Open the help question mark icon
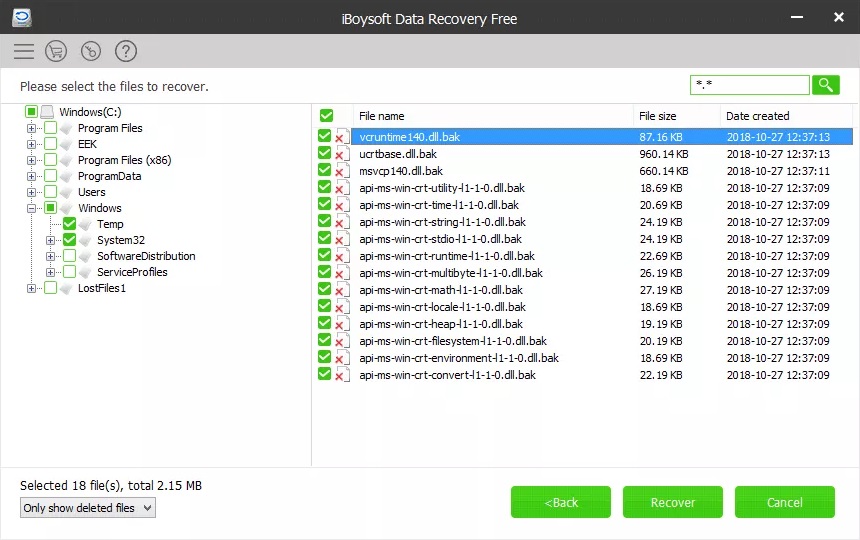This screenshot has width=860, height=540. [126, 51]
